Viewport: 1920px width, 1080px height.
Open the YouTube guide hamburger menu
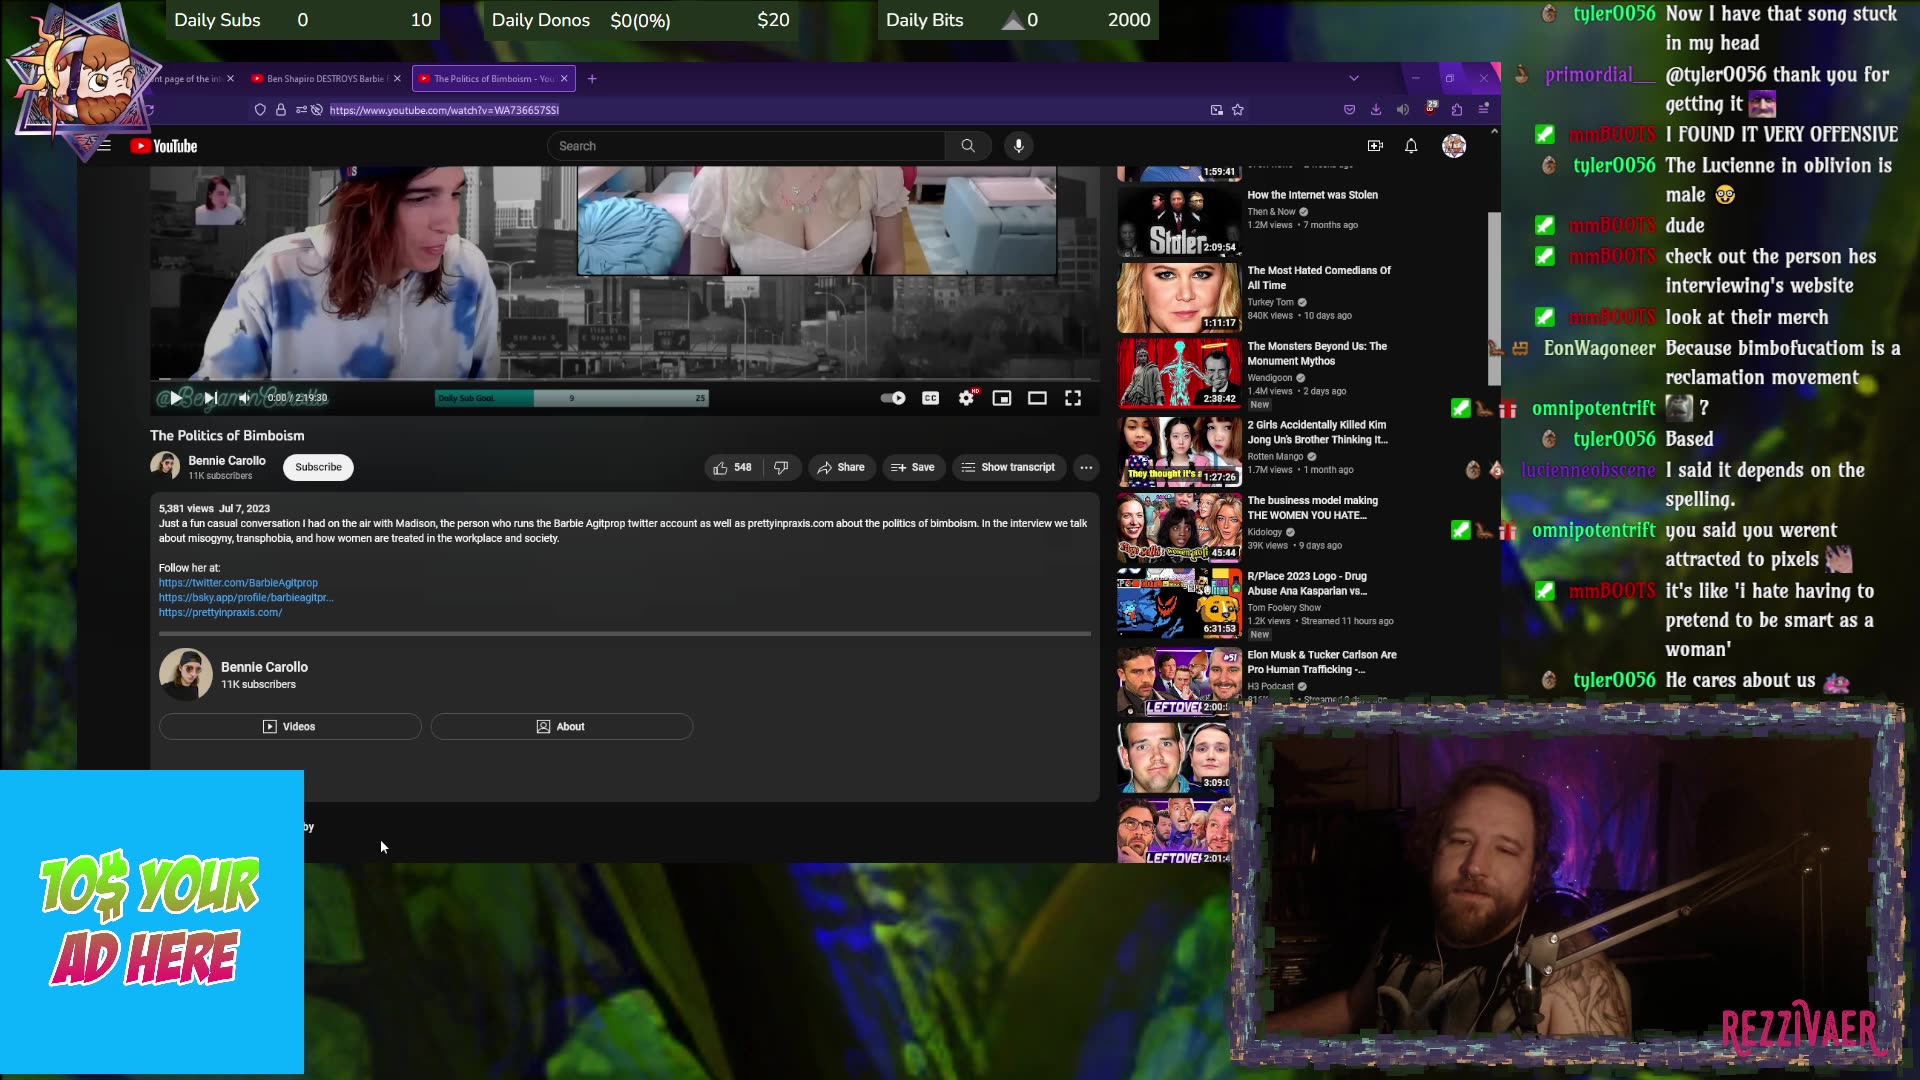(x=105, y=146)
